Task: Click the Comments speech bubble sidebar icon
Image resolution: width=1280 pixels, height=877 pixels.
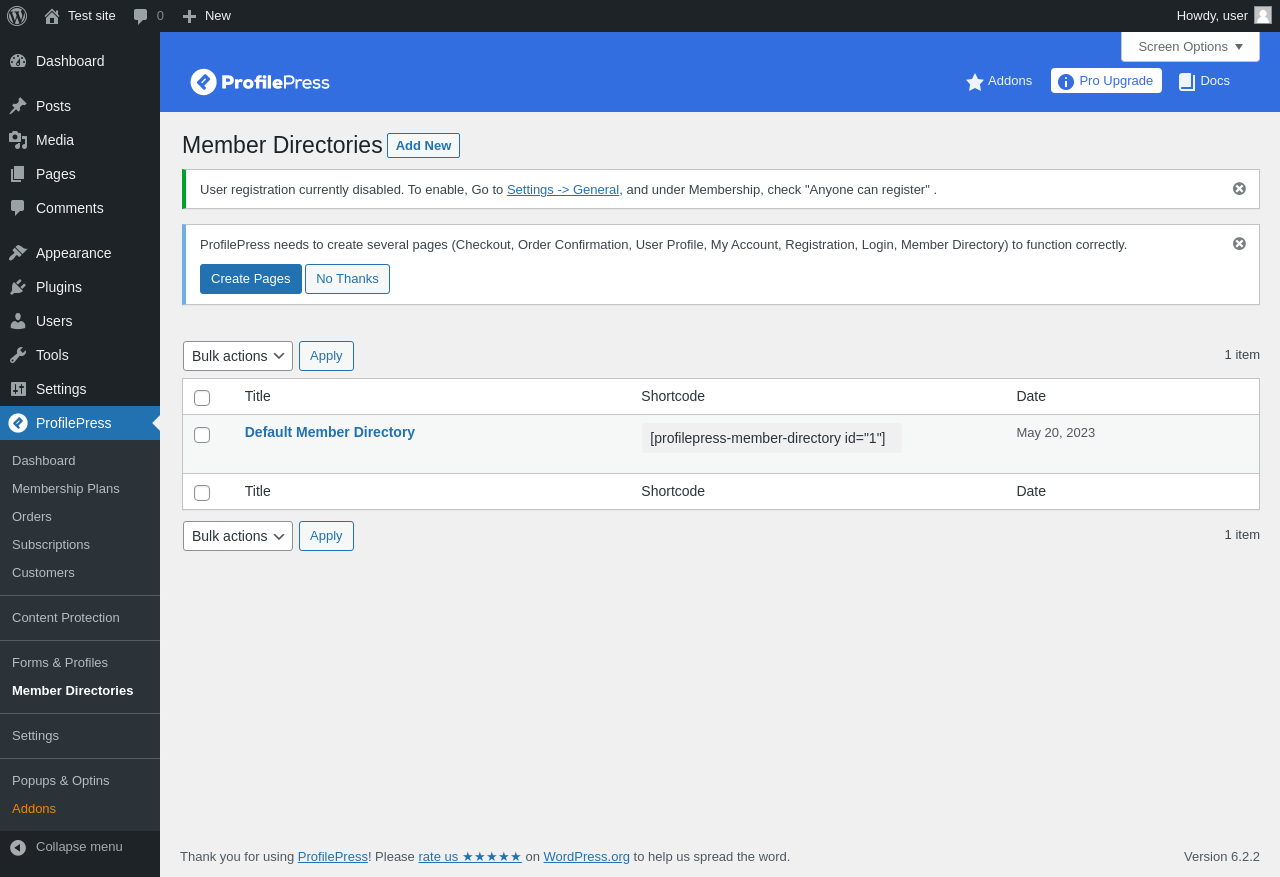Action: coord(18,208)
